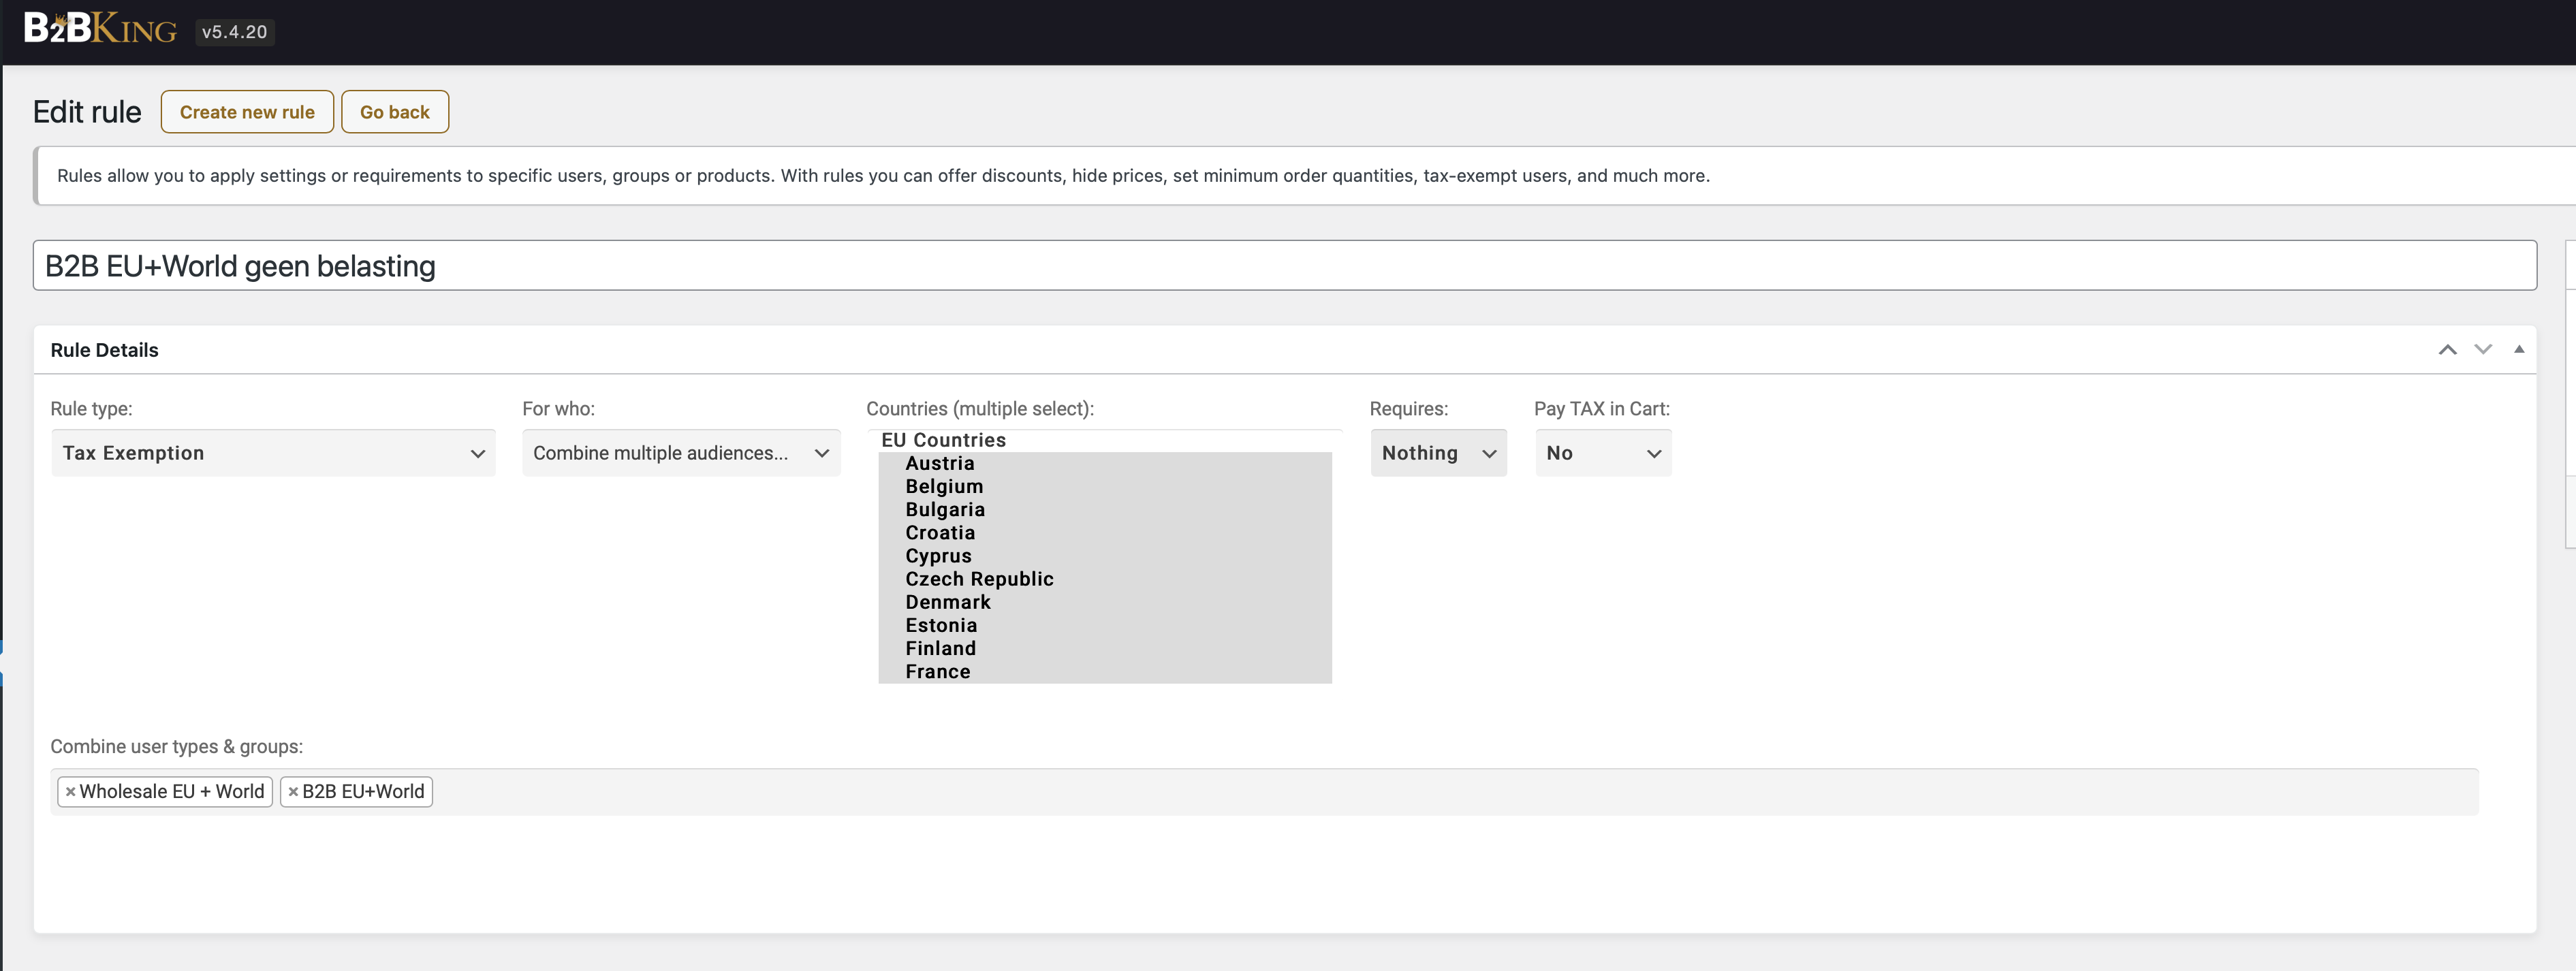Remove the B2B EU+World tag
This screenshot has height=971, width=2576.
(293, 792)
